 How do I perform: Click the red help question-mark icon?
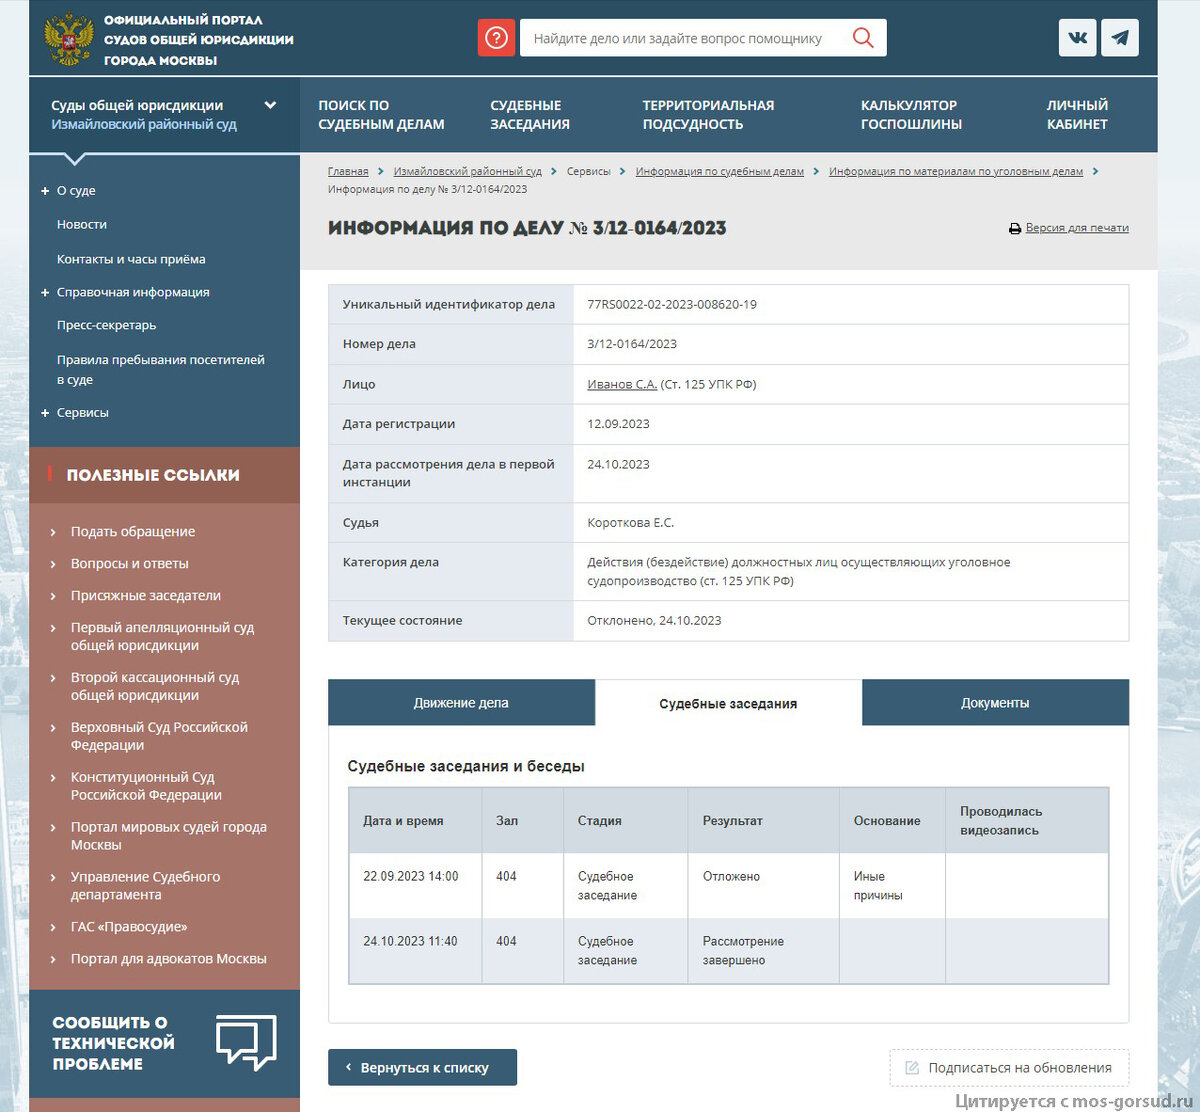click(x=496, y=37)
